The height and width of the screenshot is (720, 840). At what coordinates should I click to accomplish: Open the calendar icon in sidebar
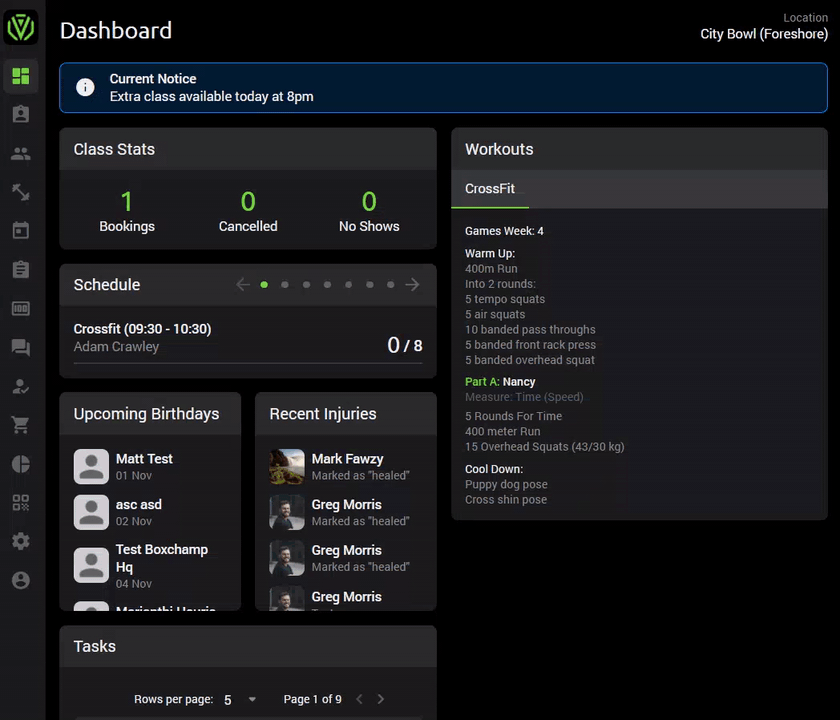[x=20, y=230]
